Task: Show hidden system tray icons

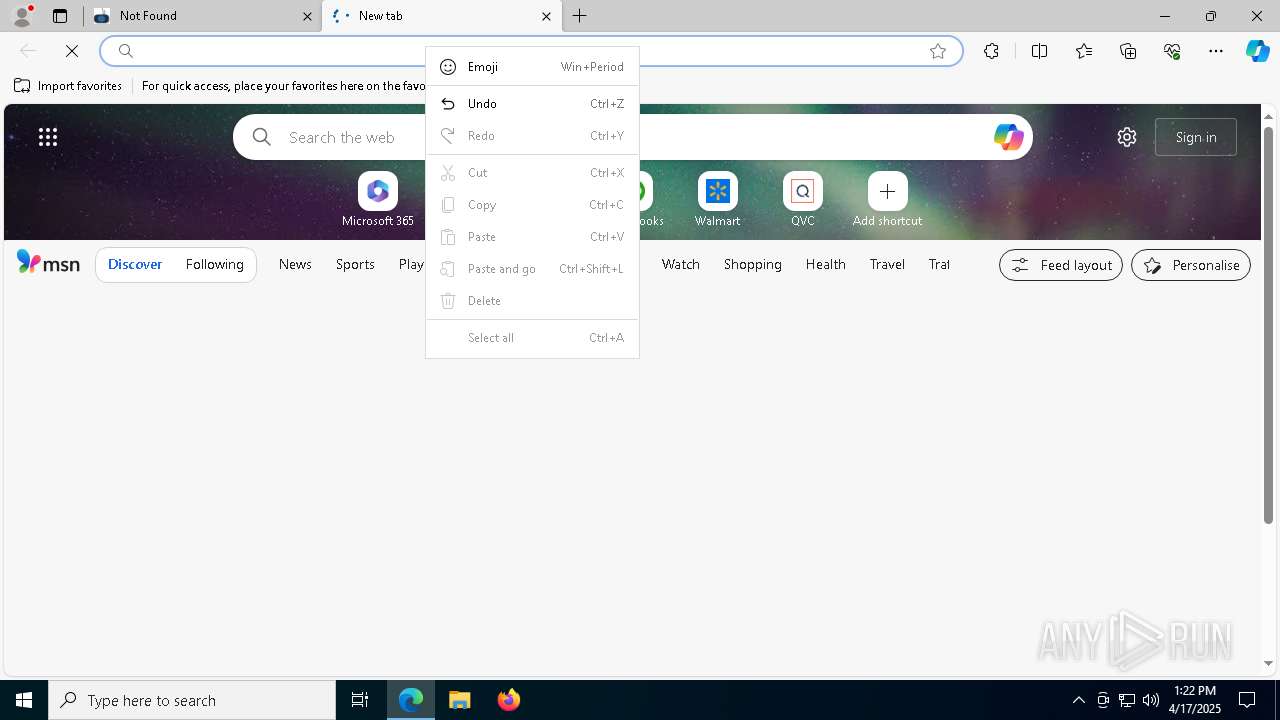Action: click(x=1078, y=700)
